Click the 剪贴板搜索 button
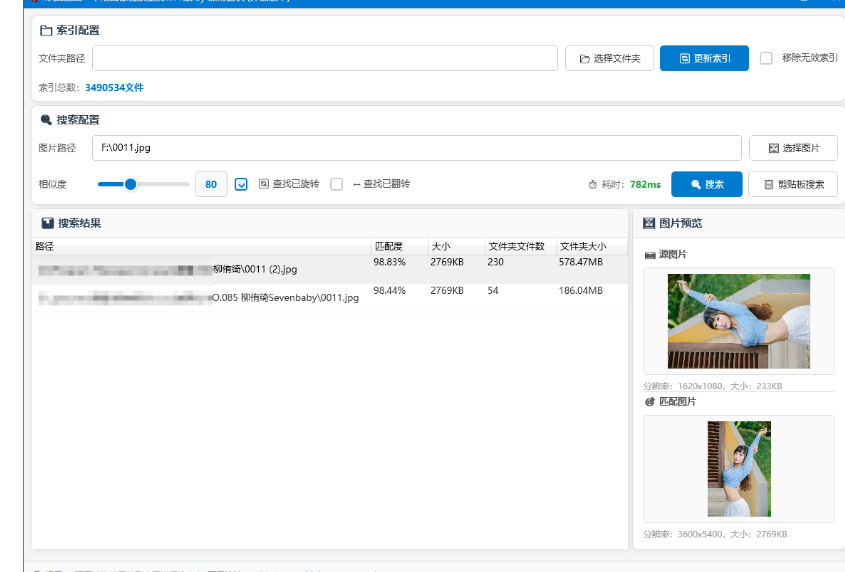 [793, 185]
